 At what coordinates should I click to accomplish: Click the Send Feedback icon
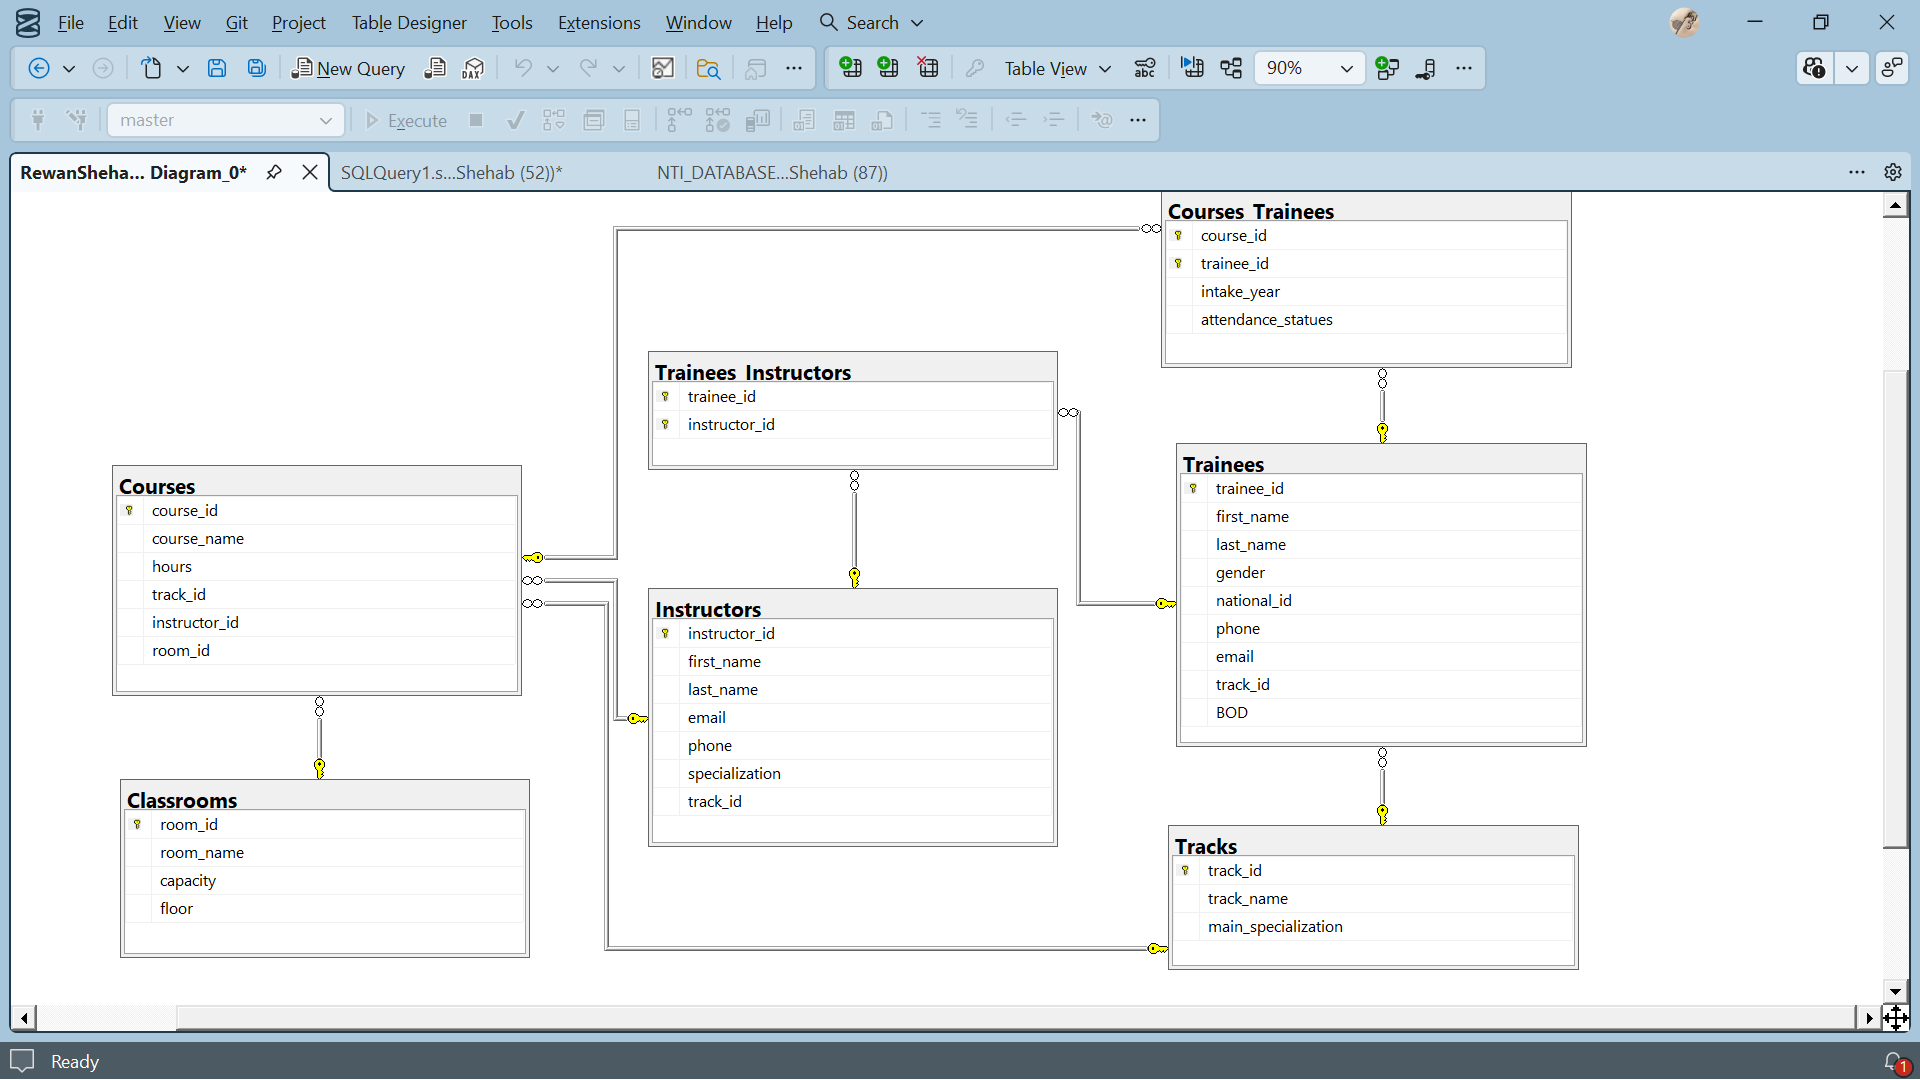[1892, 68]
